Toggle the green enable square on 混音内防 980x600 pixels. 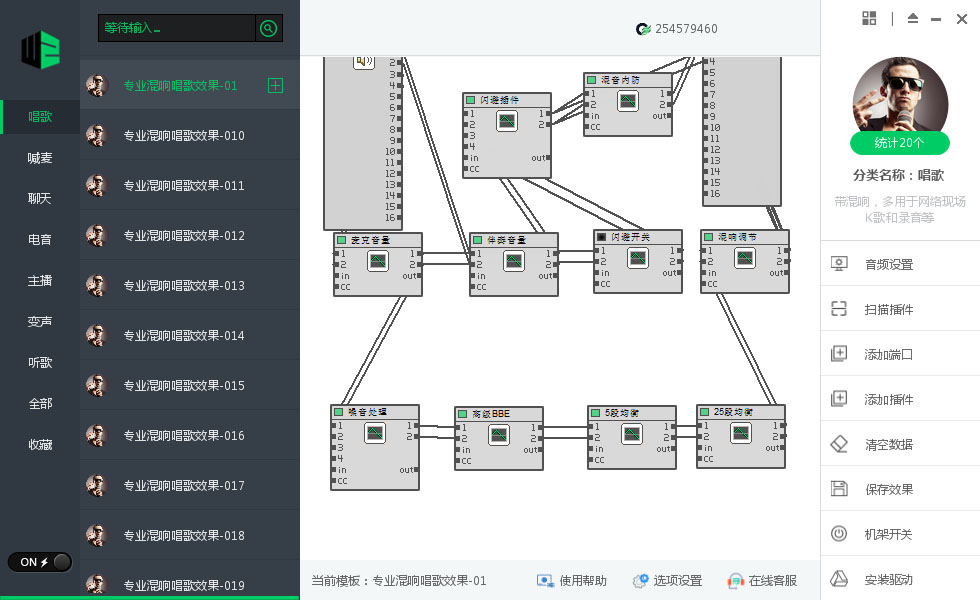[591, 80]
